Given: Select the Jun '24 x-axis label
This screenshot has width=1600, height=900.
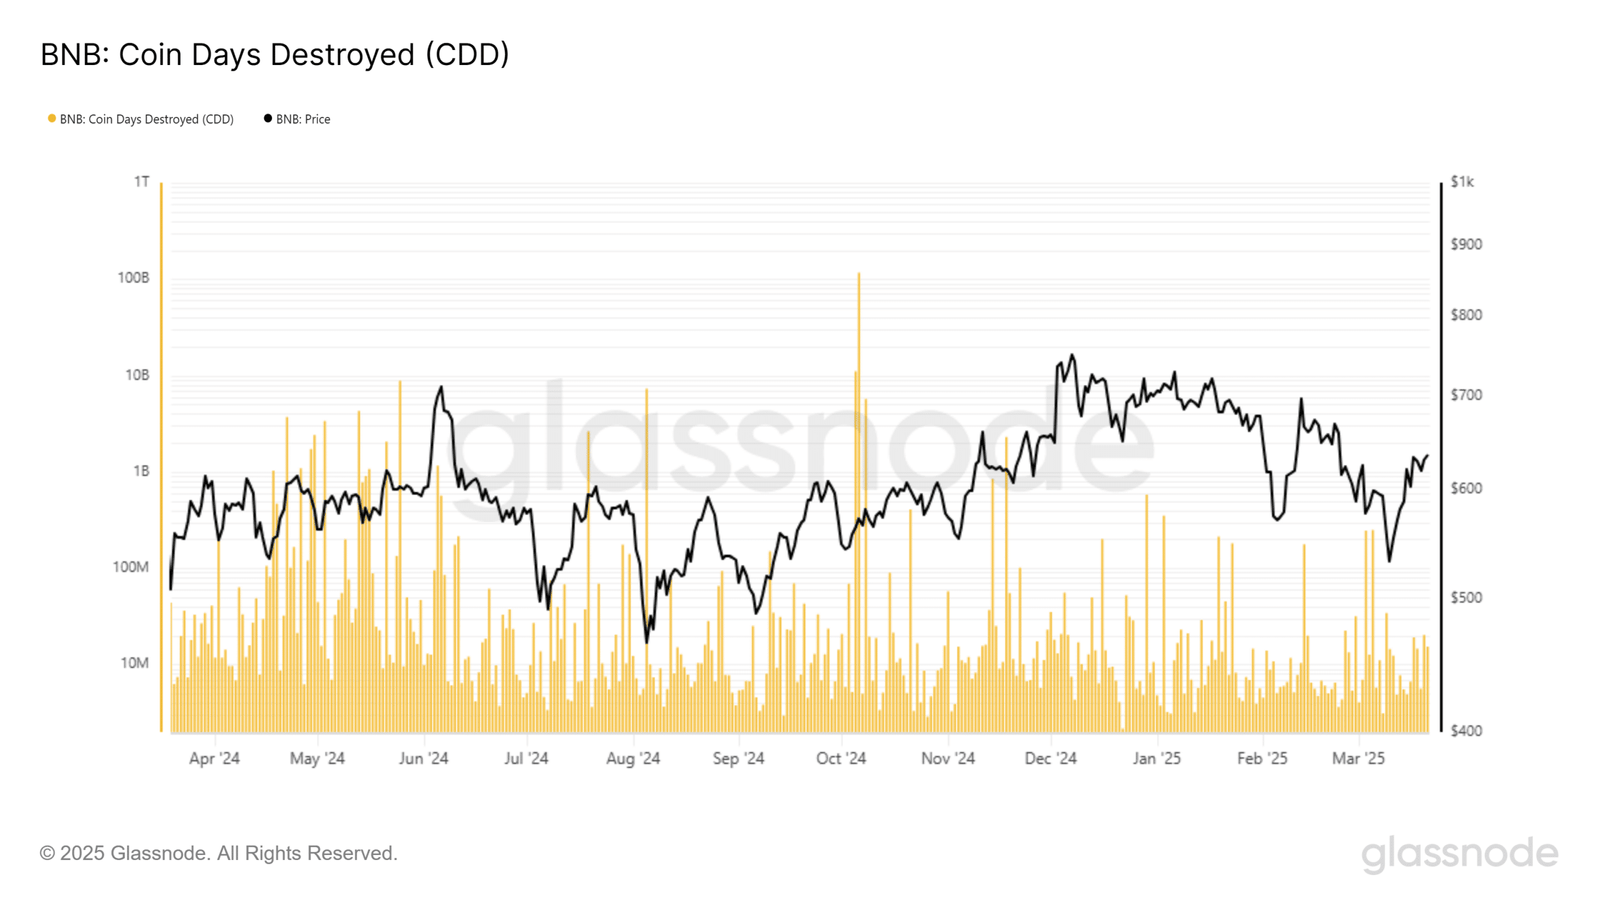Looking at the screenshot, I should [423, 758].
